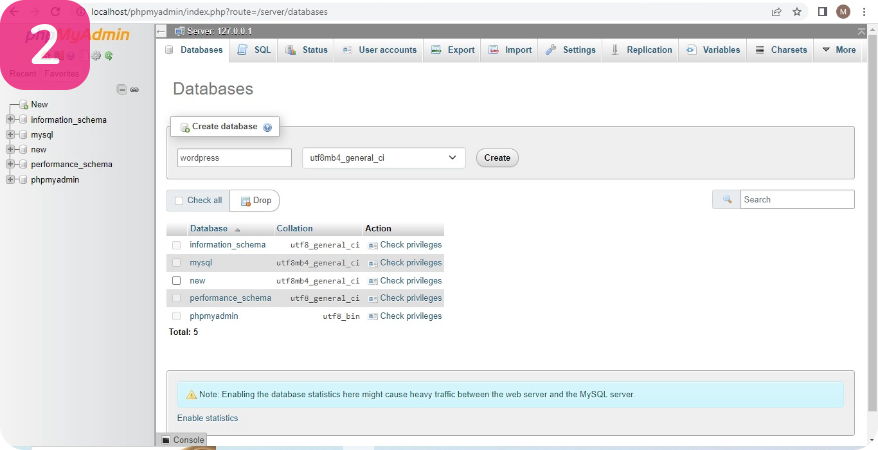This screenshot has width=878, height=450.
Task: Click the left arrow to hide navigation panel
Action: [x=161, y=31]
